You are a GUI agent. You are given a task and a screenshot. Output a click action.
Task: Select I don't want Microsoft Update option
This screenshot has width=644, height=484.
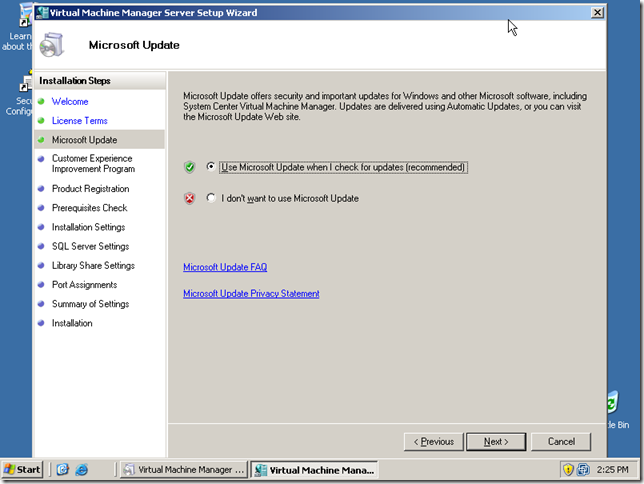click(211, 198)
